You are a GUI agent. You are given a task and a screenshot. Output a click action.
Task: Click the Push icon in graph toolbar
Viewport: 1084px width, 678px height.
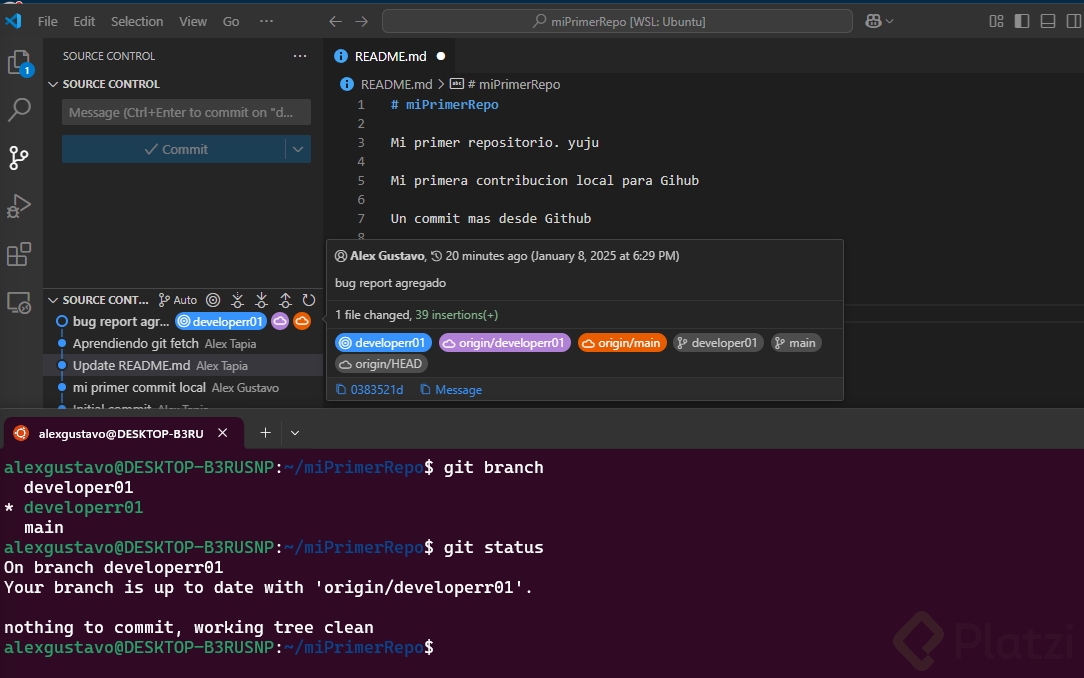pyautogui.click(x=285, y=300)
